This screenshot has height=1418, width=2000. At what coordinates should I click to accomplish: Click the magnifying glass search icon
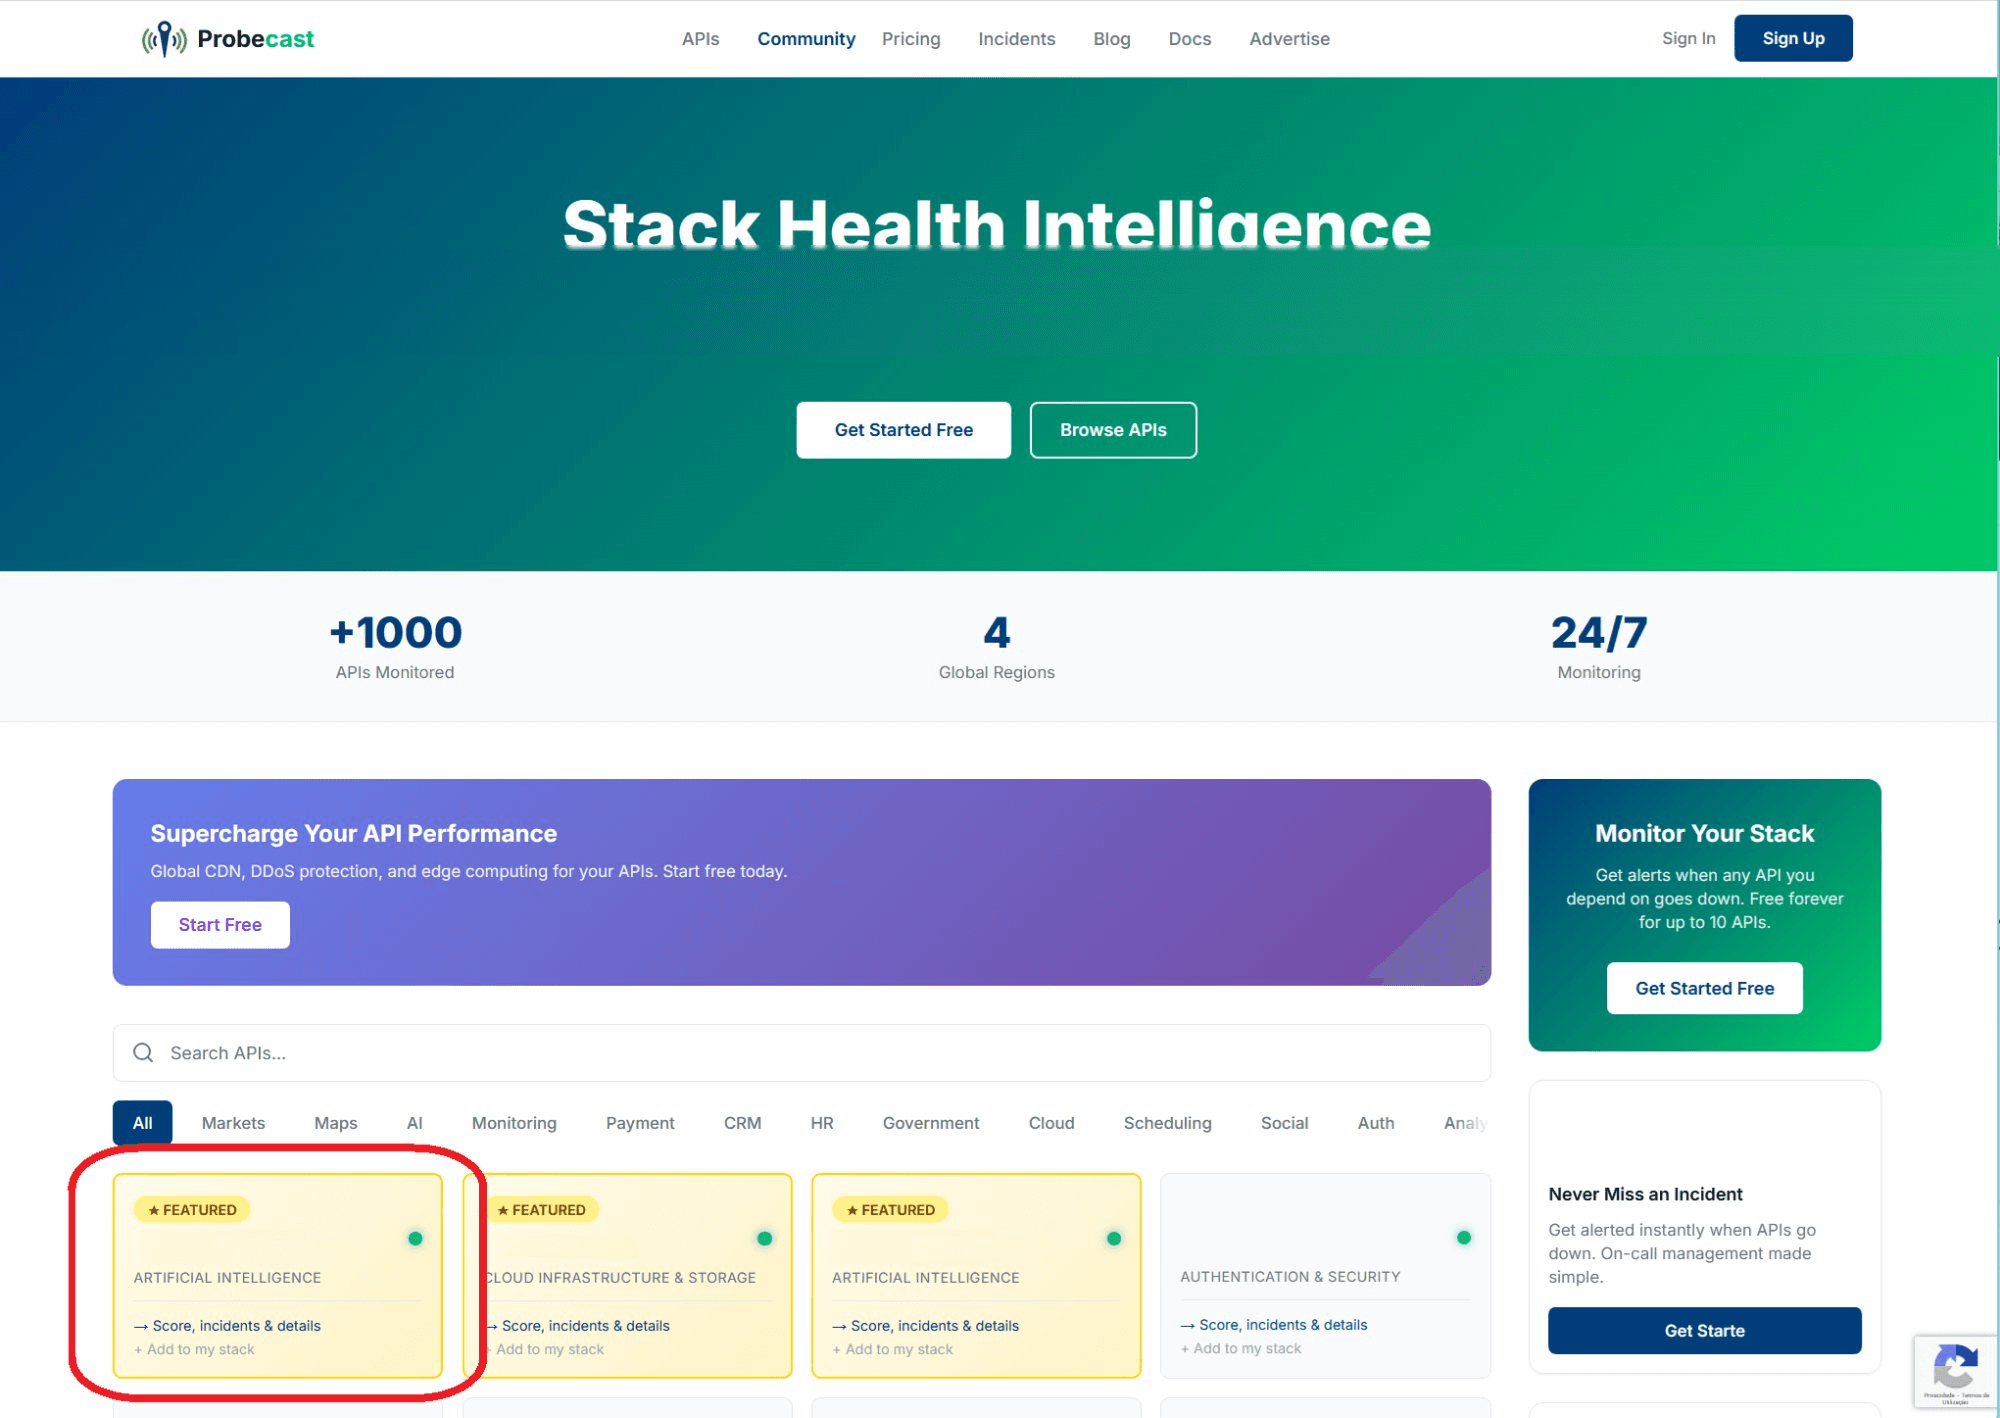(x=143, y=1052)
